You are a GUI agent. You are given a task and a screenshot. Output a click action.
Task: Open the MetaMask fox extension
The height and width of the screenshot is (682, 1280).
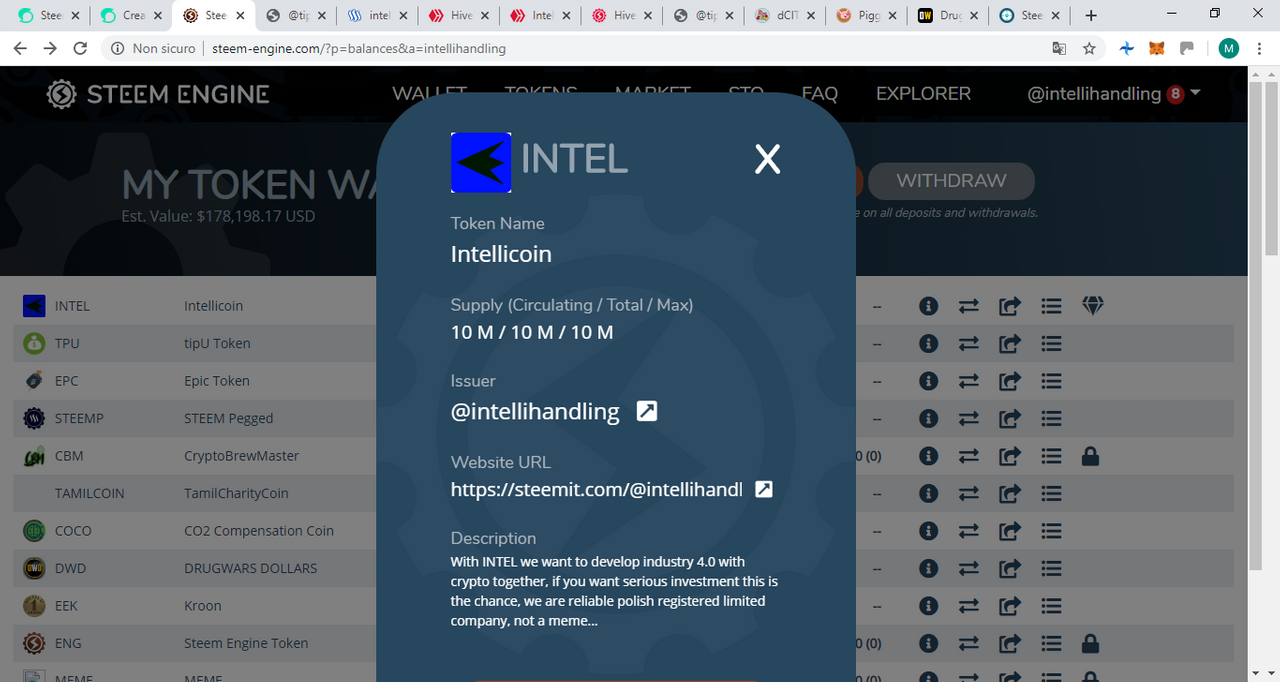[x=1156, y=48]
